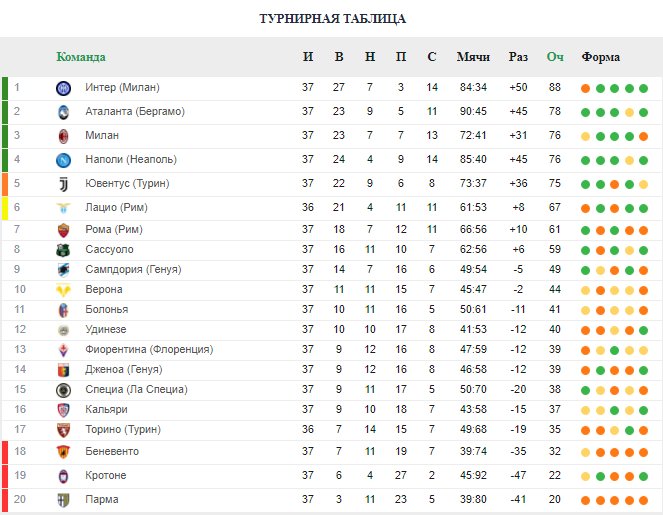
Task: Click the Genoa club crest
Action: (x=63, y=370)
